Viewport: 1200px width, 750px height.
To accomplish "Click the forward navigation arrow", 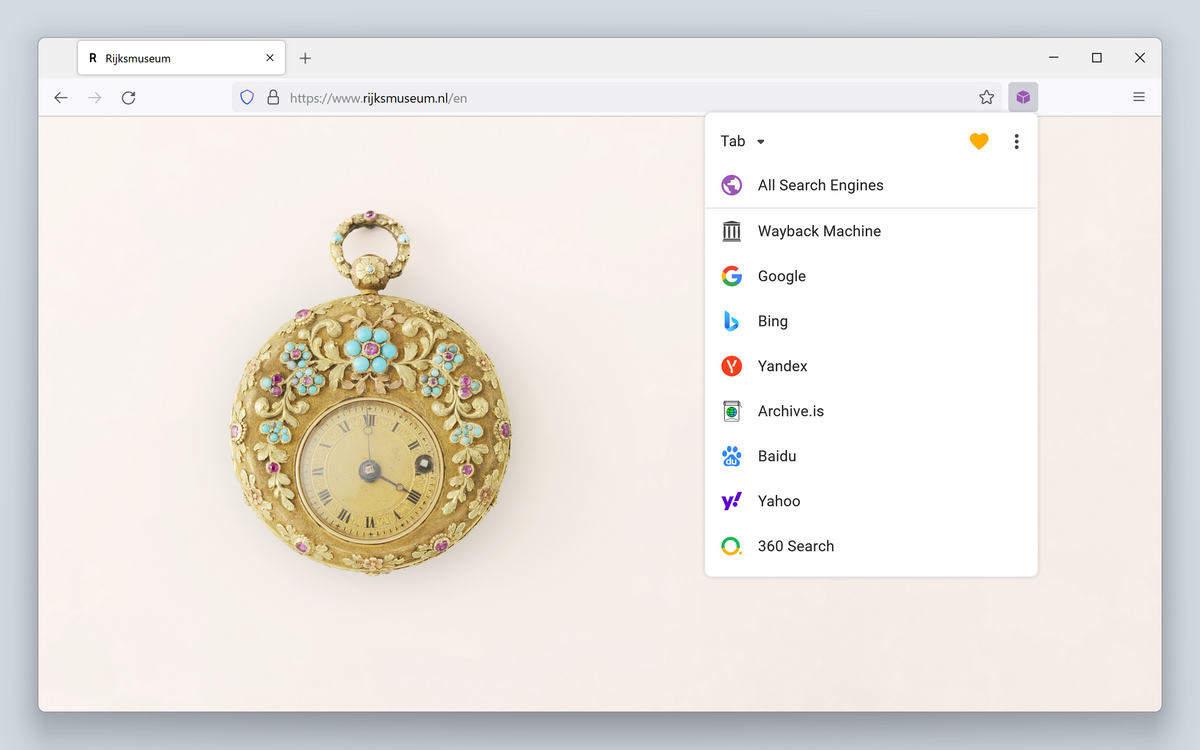I will pyautogui.click(x=95, y=97).
